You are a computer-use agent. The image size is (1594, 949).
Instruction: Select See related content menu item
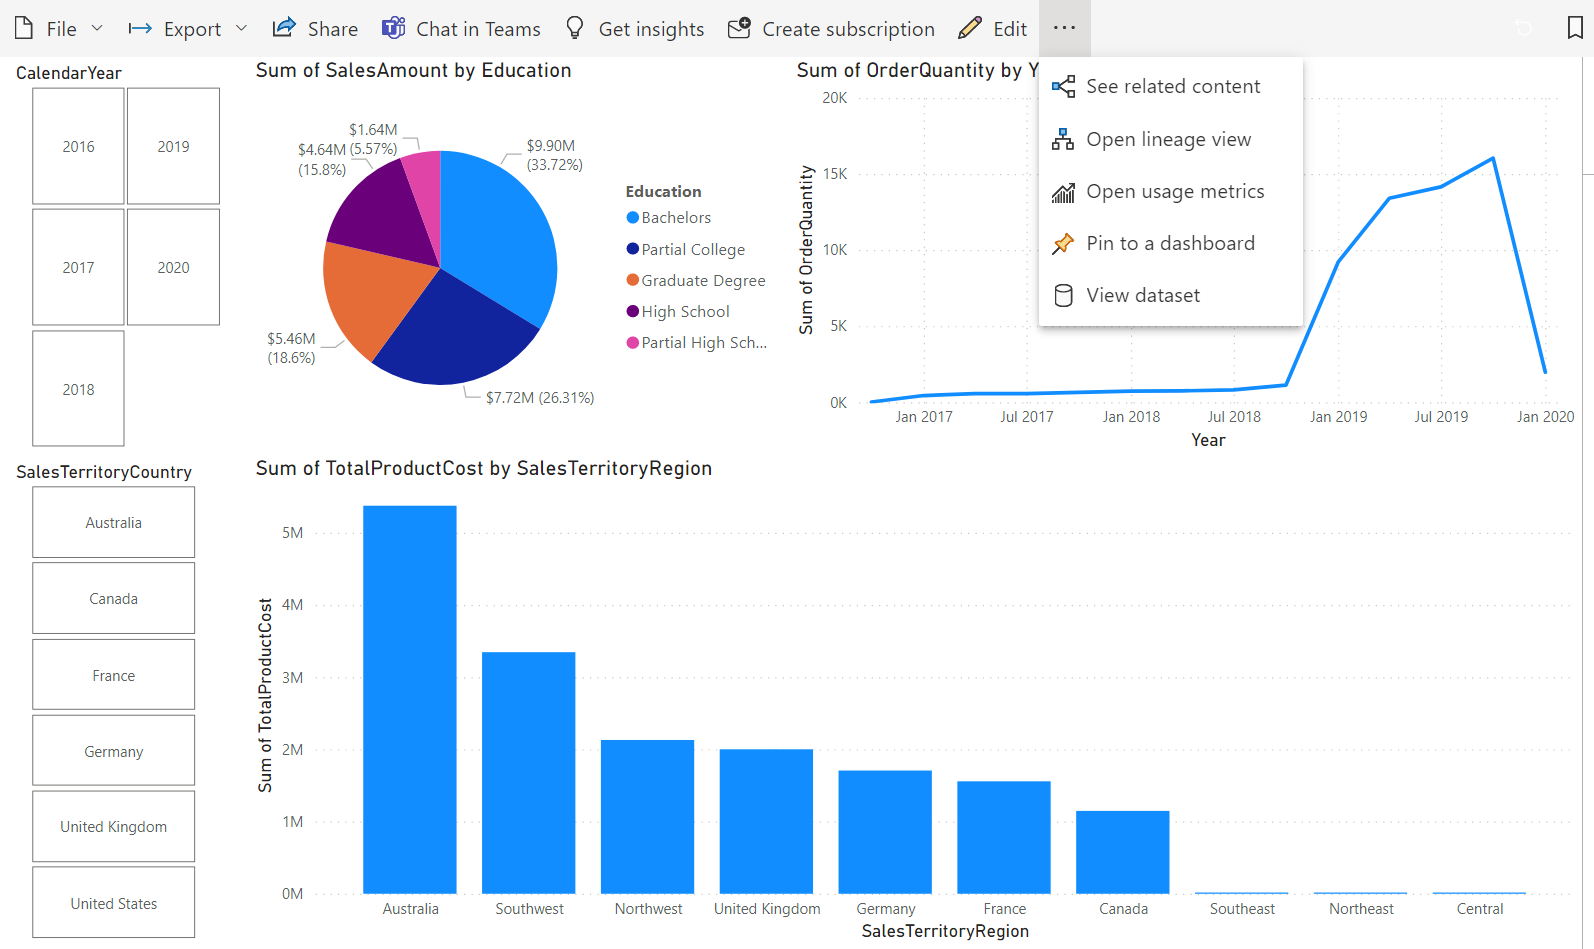click(x=1172, y=87)
